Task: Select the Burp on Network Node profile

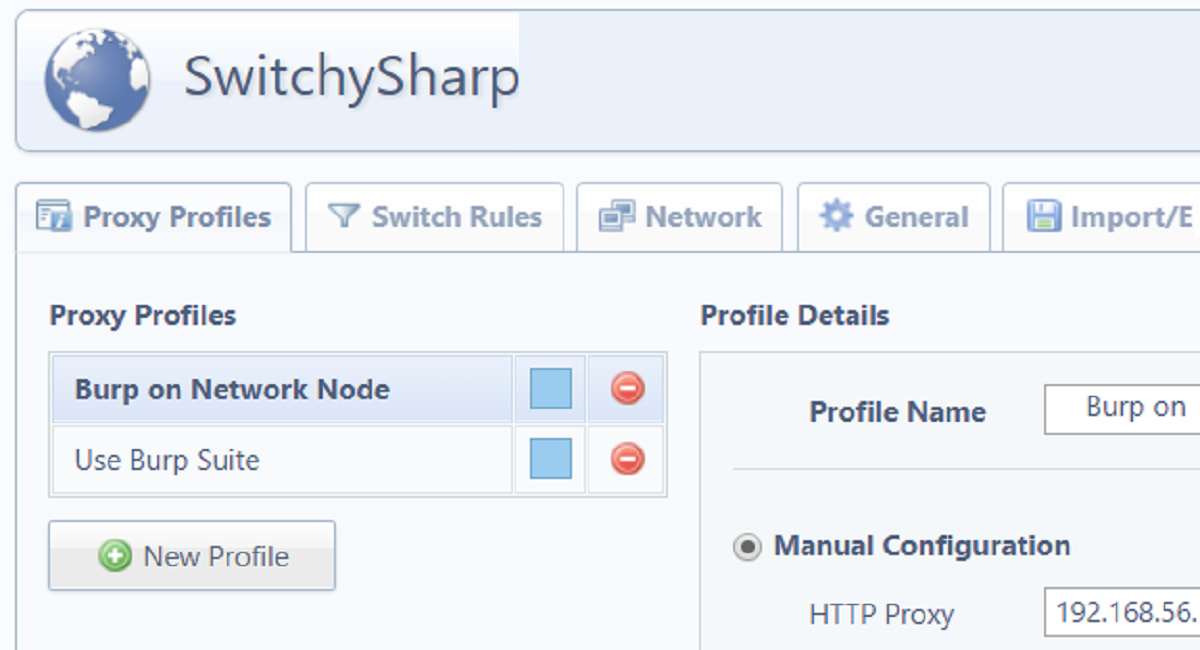Action: (x=282, y=389)
